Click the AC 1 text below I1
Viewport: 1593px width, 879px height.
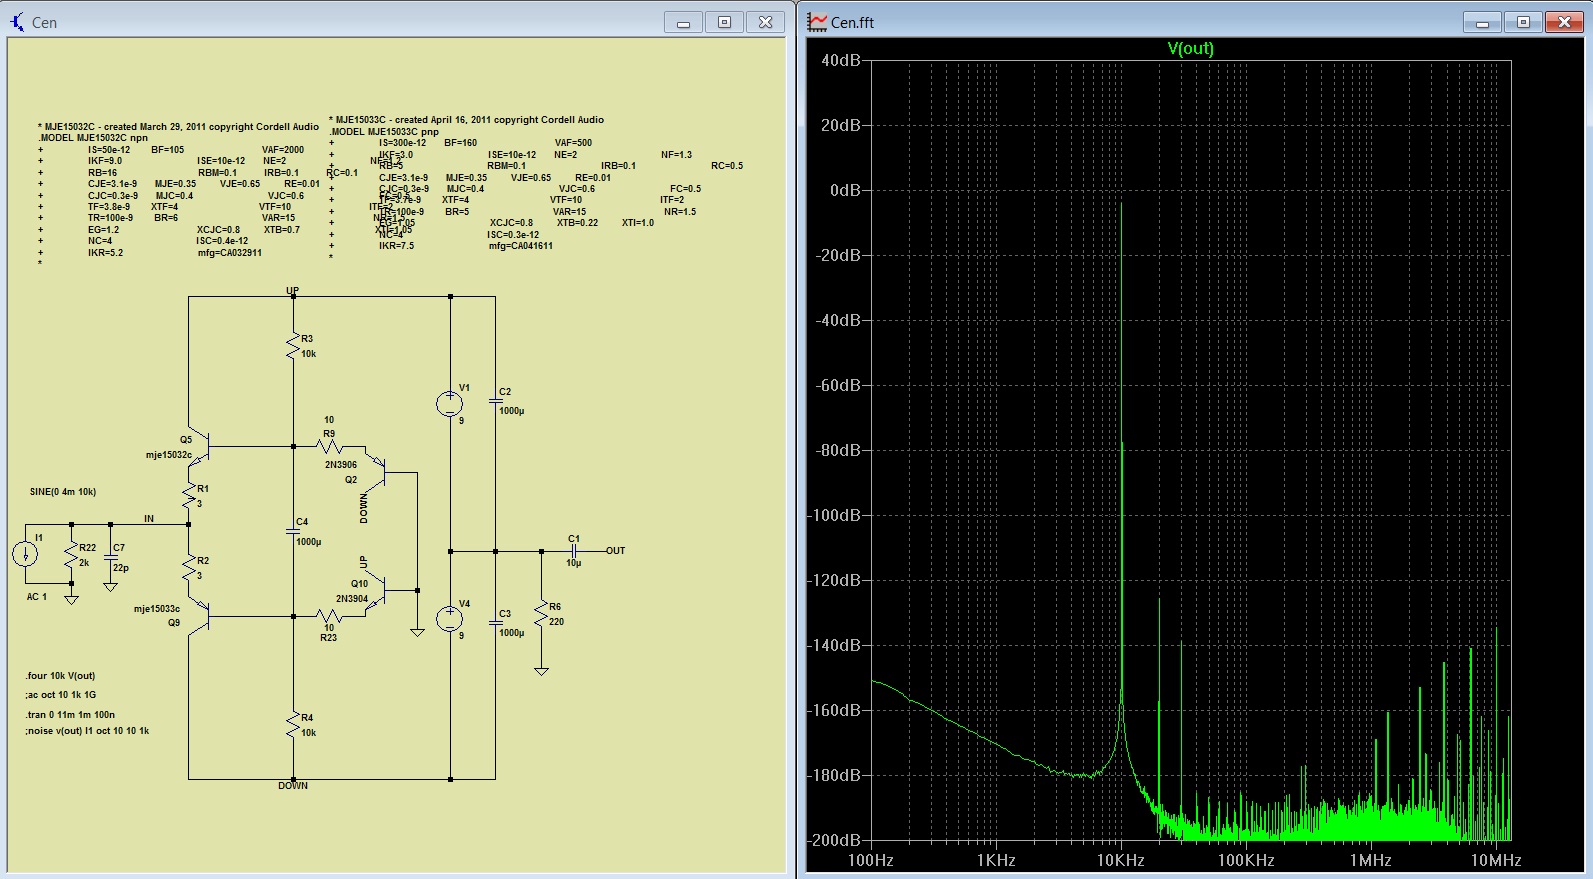pos(37,597)
